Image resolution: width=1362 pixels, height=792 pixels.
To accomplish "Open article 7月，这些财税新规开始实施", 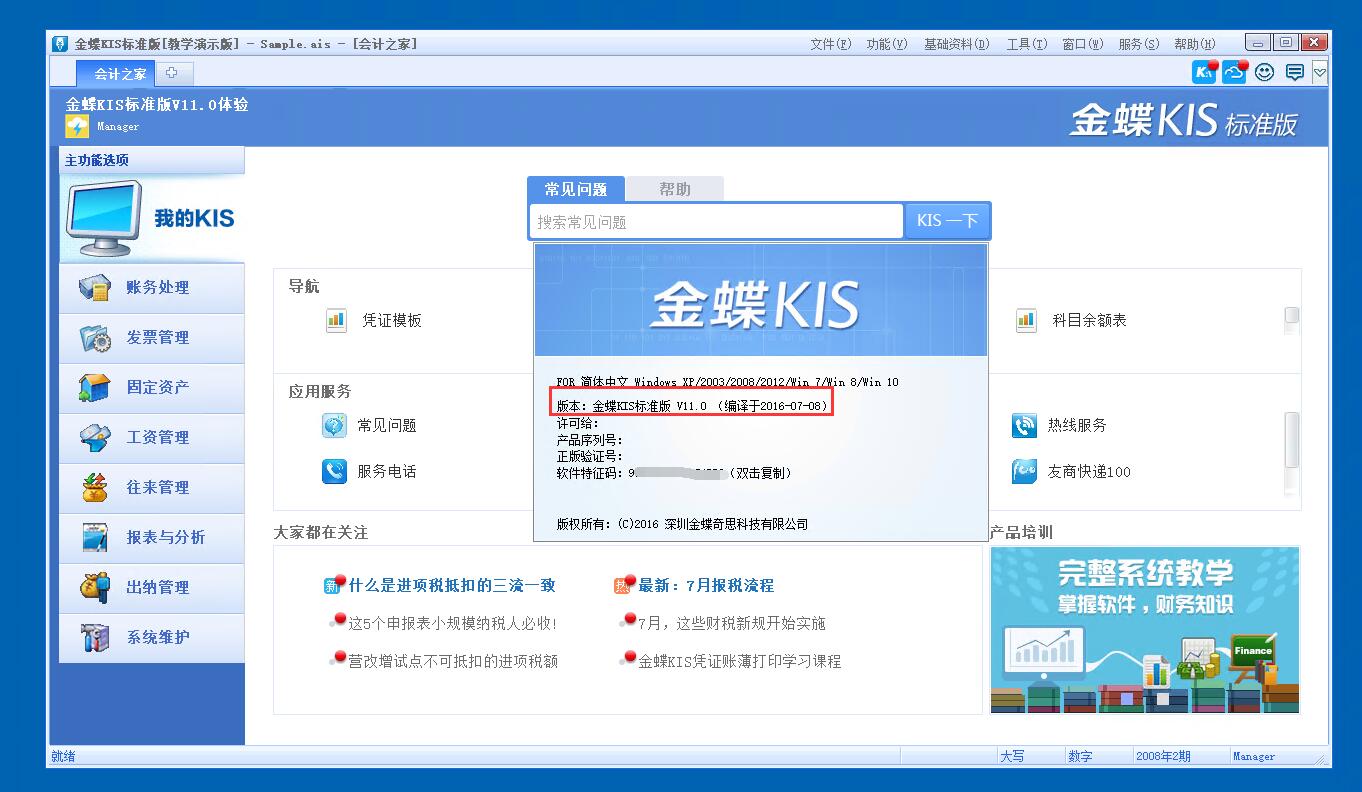I will tap(732, 624).
